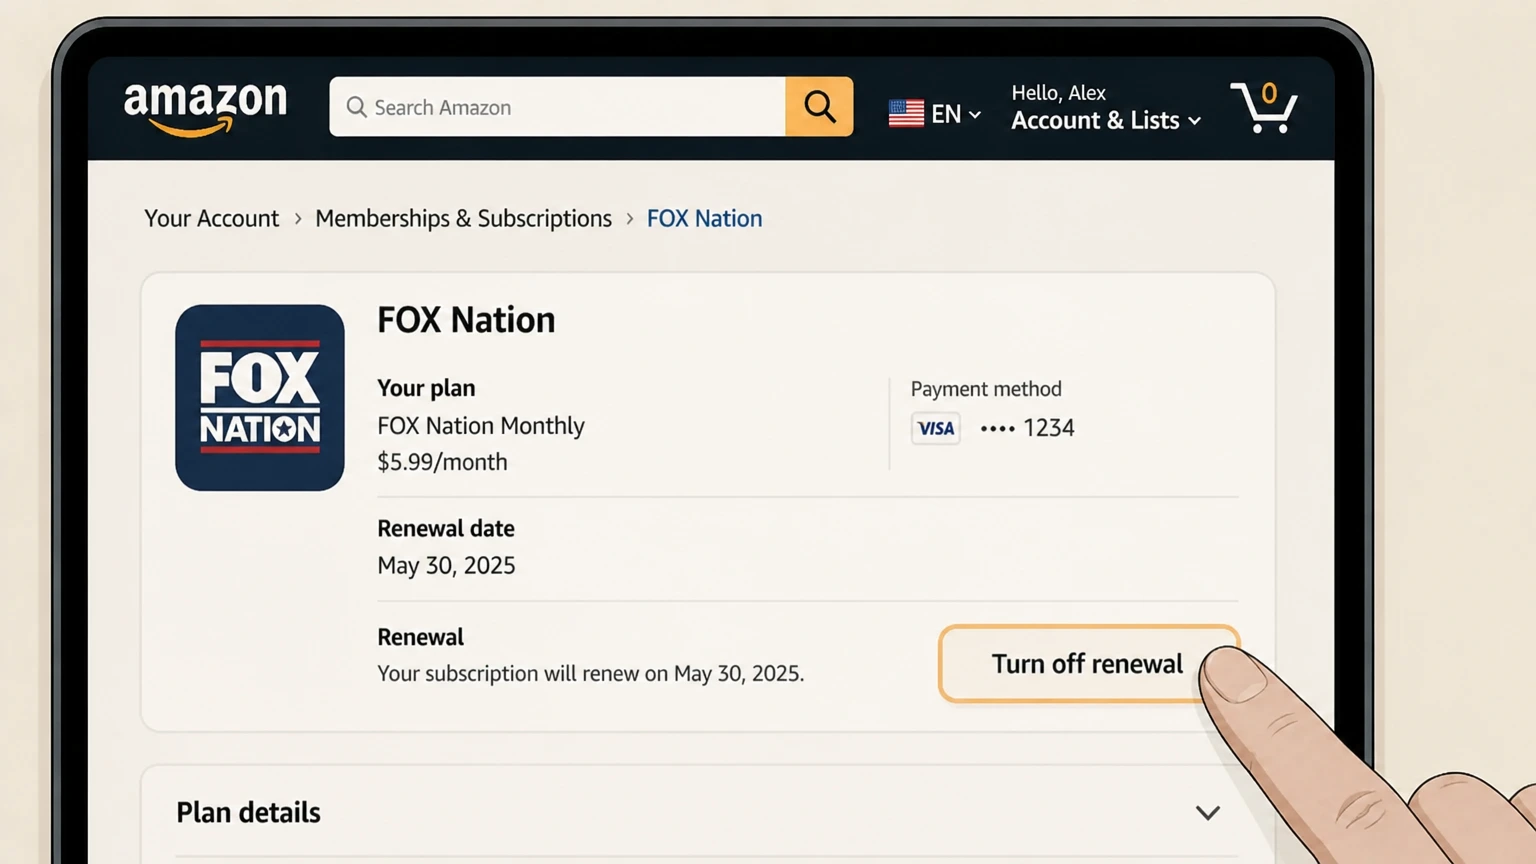1536x864 pixels.
Task: Click the Amazon logo
Action: [205, 108]
